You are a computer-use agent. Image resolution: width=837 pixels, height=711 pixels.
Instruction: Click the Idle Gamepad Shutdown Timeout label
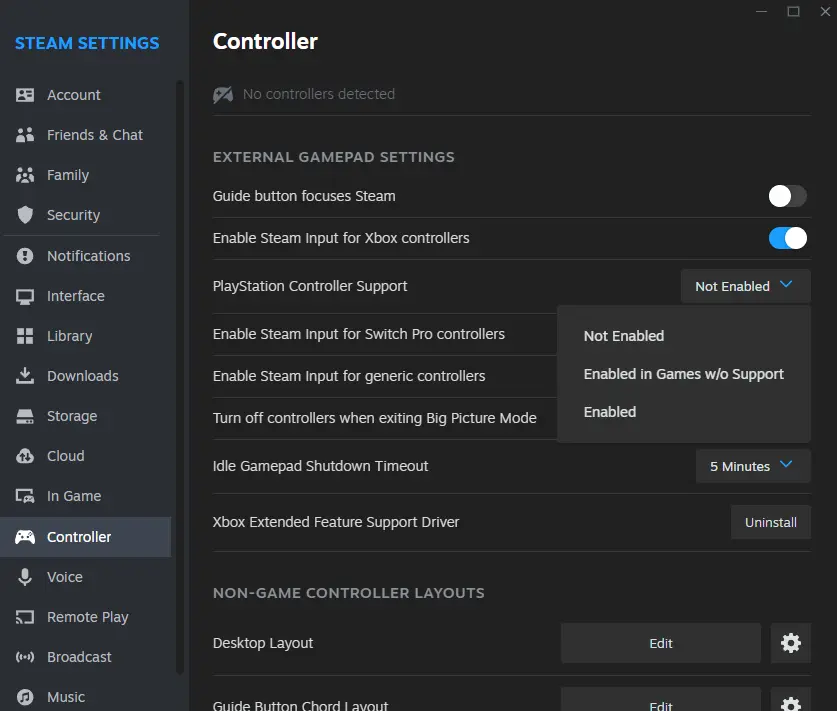point(320,466)
